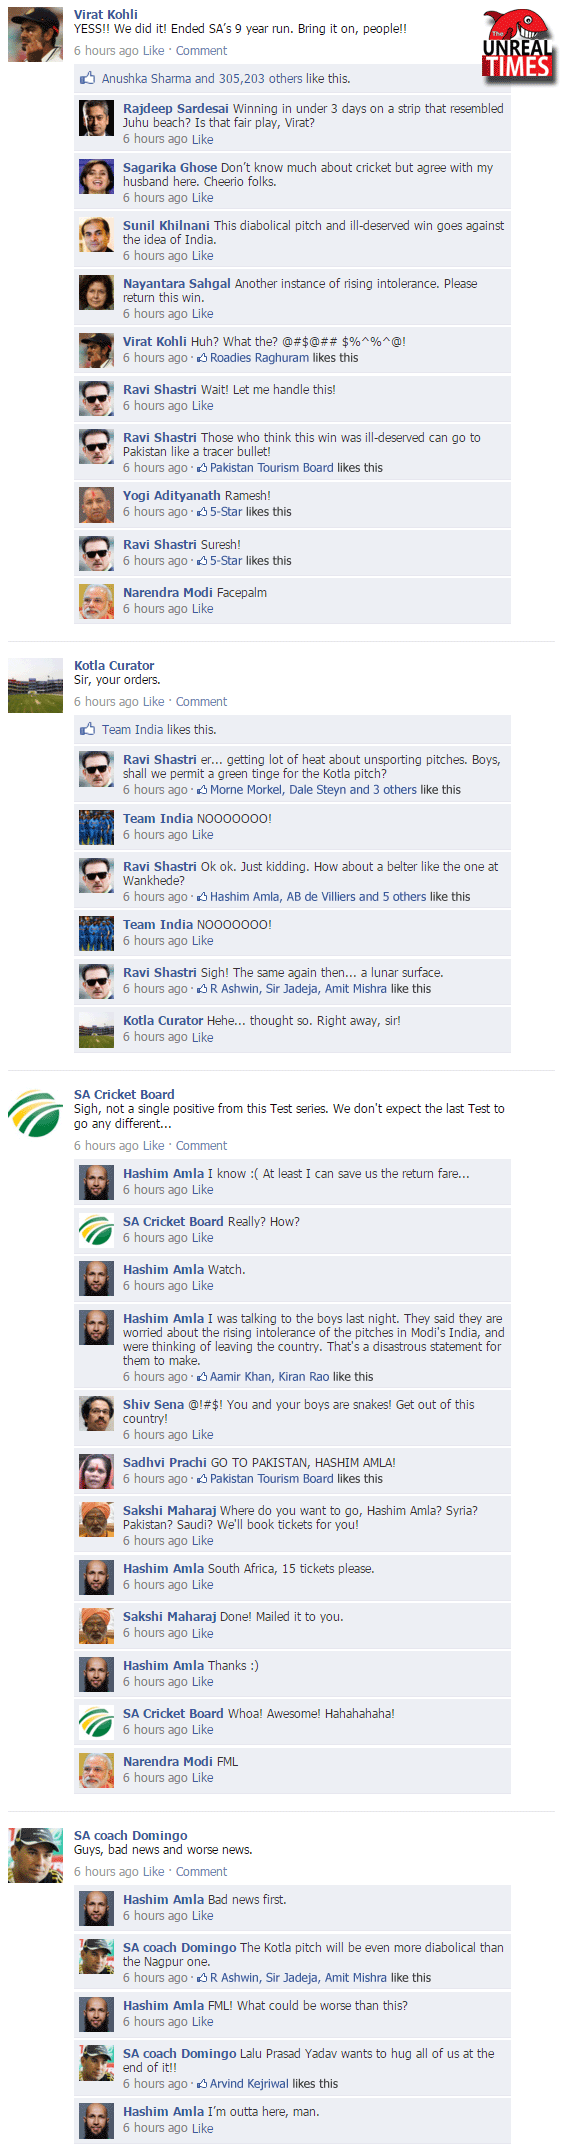Image resolution: width=565 pixels, height=2153 pixels.
Task: Click SA coach Domingo's post avatar
Action: [x=35, y=1855]
